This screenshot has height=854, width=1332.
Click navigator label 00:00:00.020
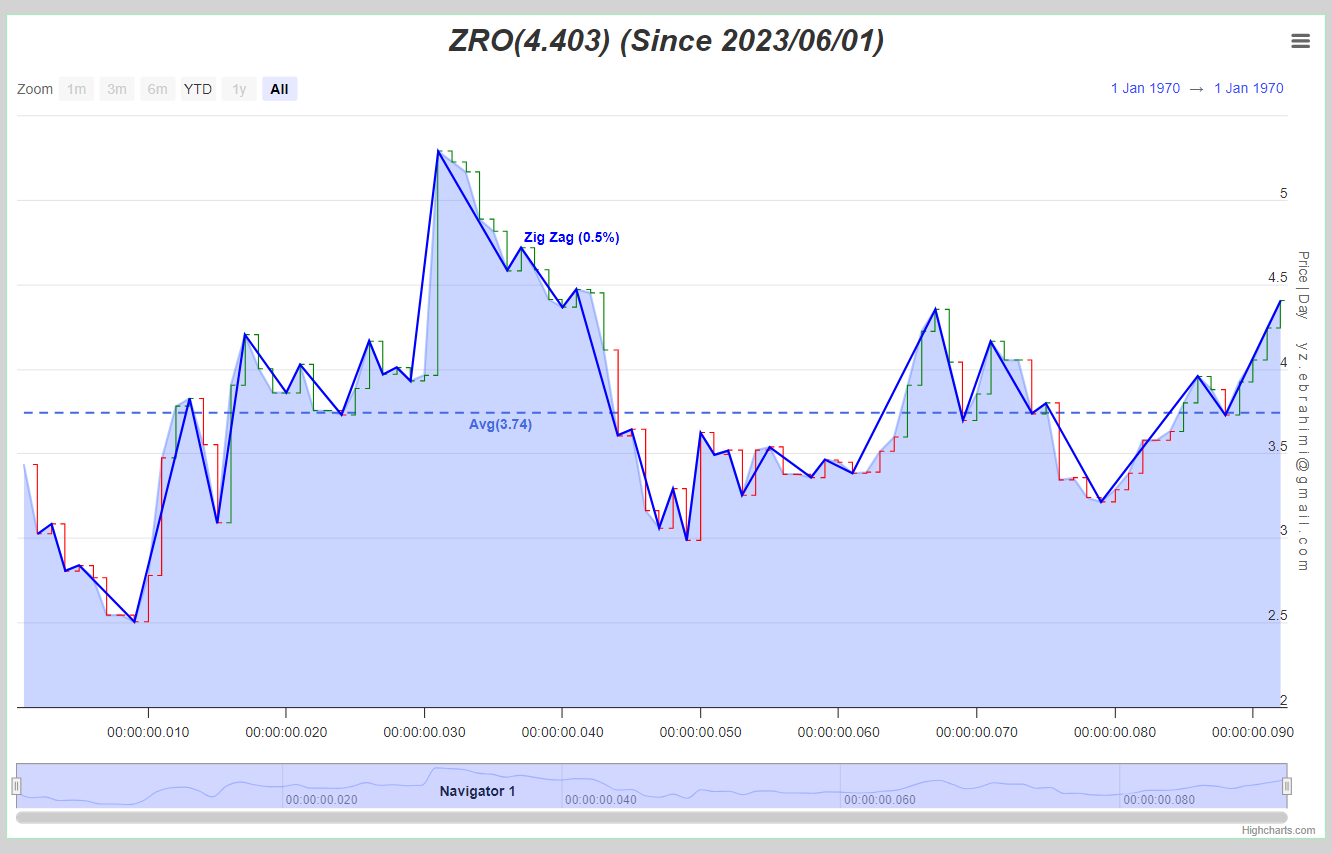click(322, 800)
